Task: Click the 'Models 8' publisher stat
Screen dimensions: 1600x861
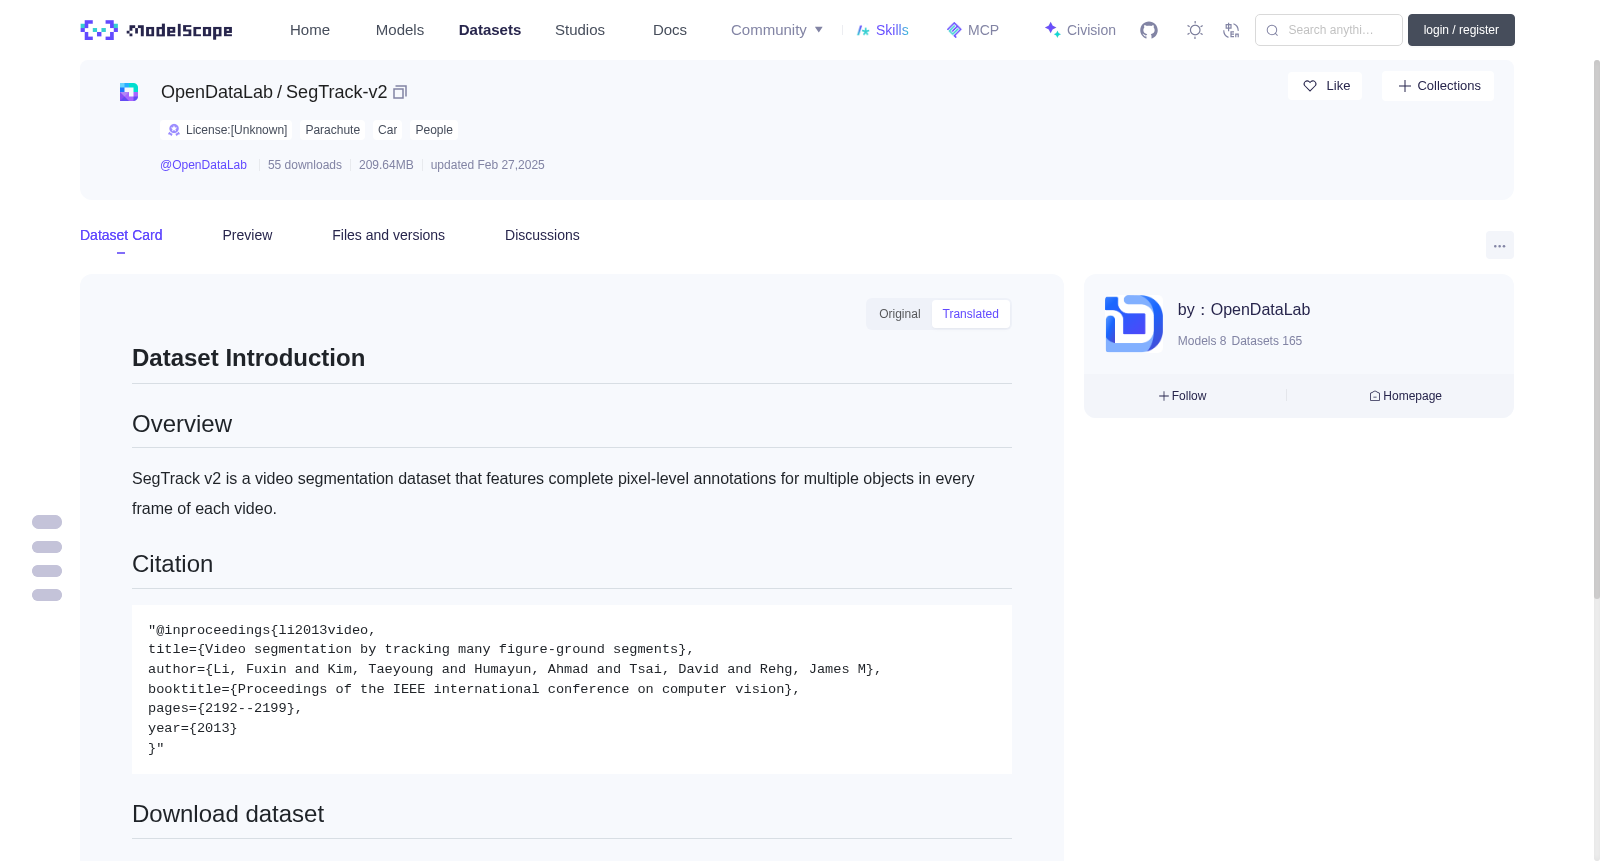Action: click(x=1202, y=341)
